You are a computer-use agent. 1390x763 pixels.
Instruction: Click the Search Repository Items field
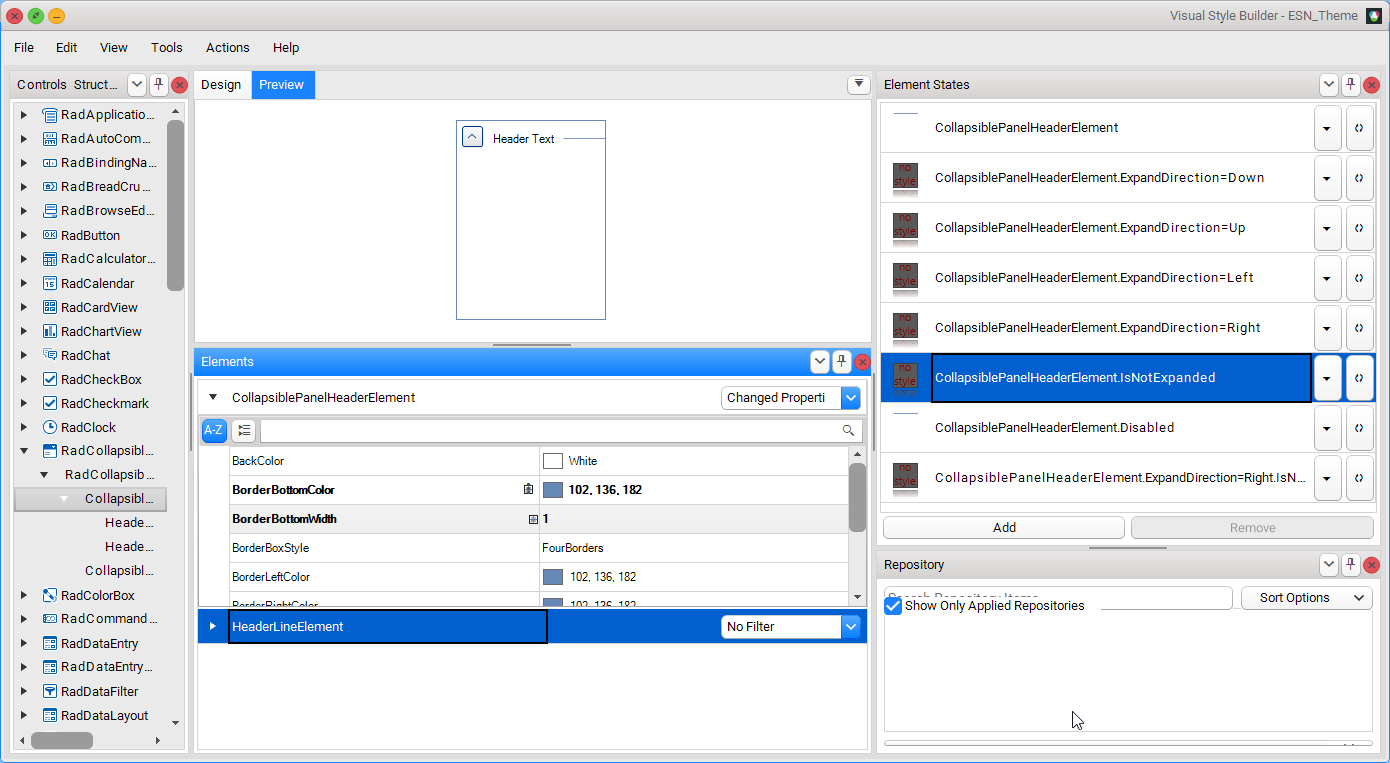(1058, 598)
